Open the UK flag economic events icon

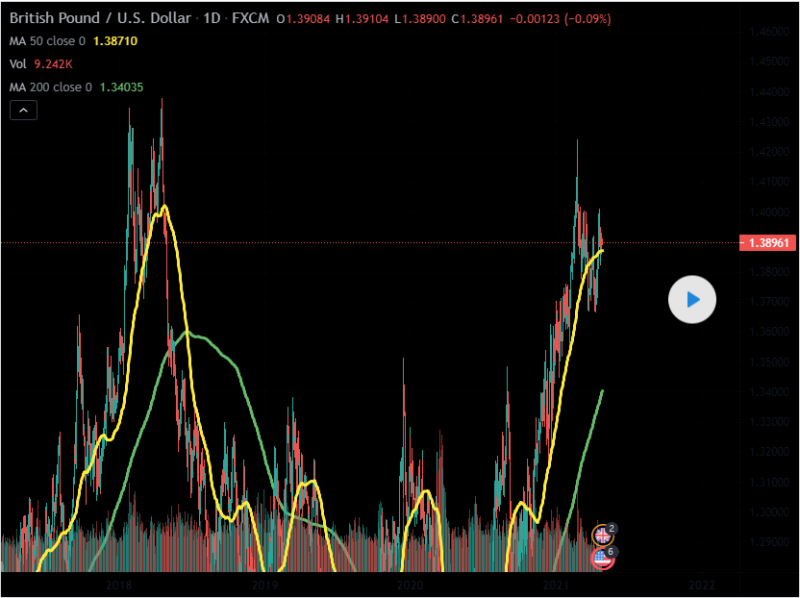[603, 534]
